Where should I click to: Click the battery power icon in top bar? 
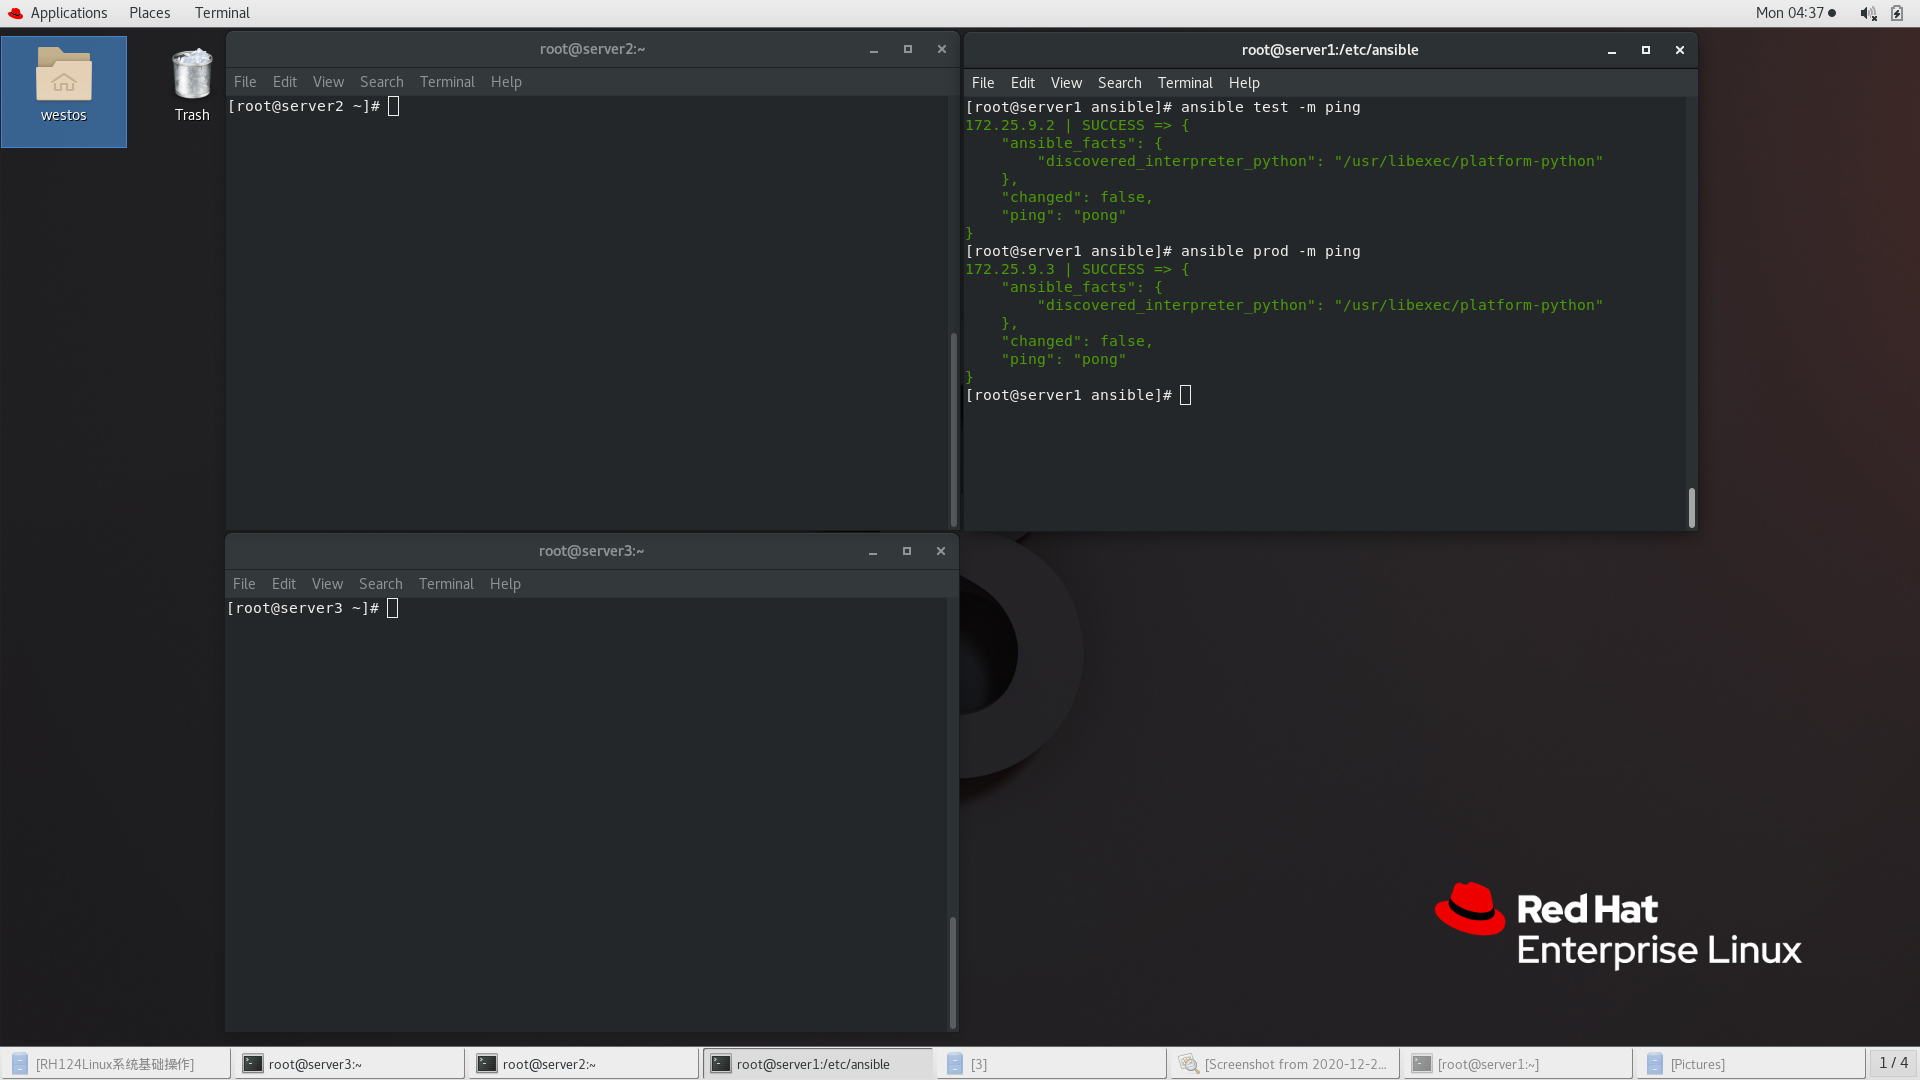[x=1897, y=13]
